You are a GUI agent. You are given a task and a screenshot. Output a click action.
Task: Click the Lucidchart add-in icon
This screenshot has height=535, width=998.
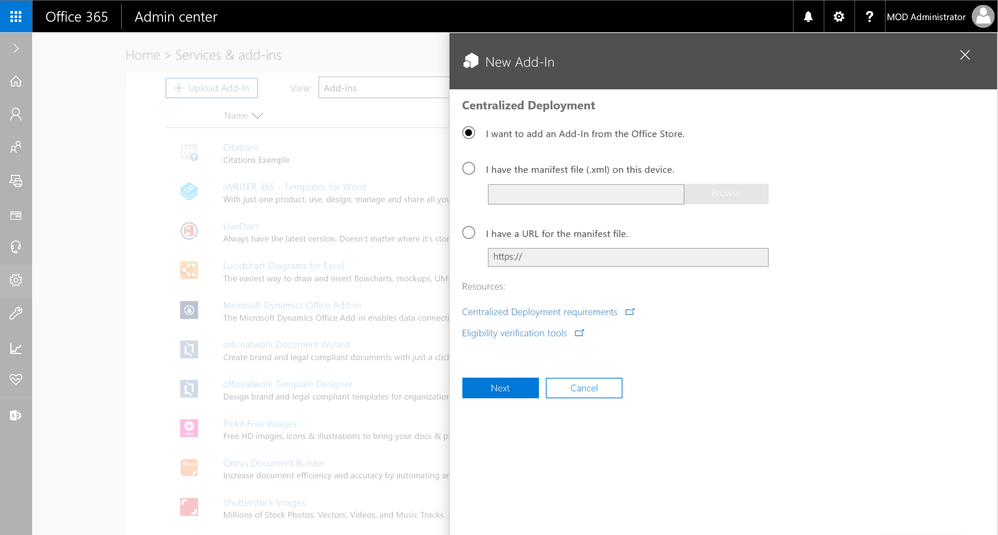pos(189,270)
